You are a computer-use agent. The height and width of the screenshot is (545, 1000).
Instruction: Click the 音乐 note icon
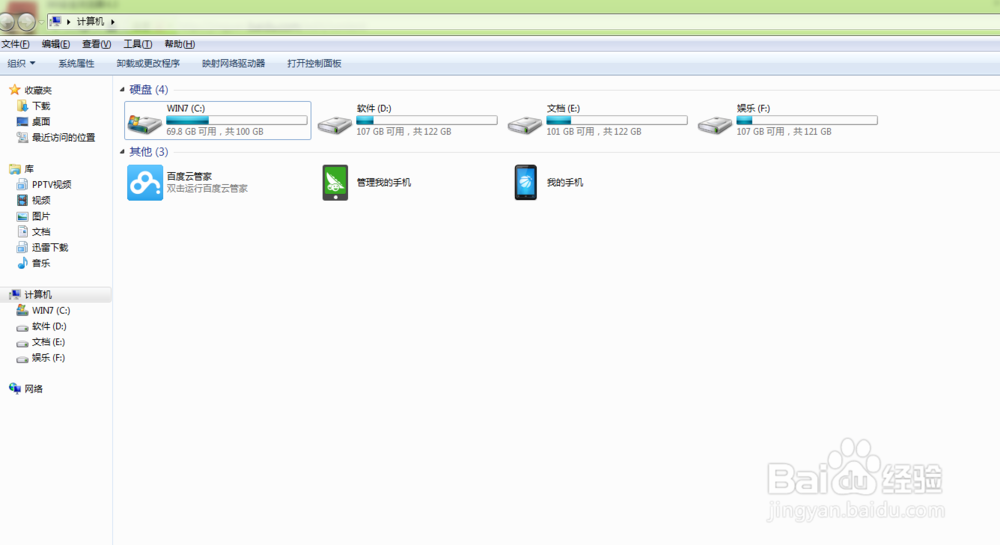[x=23, y=263]
